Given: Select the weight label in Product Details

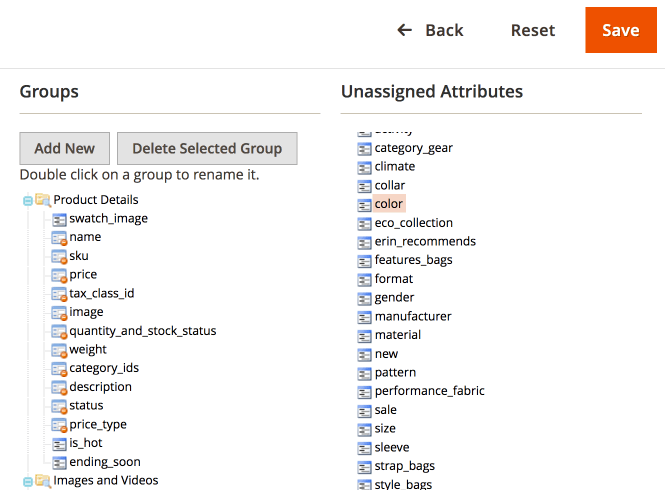Looking at the screenshot, I should (88, 350).
